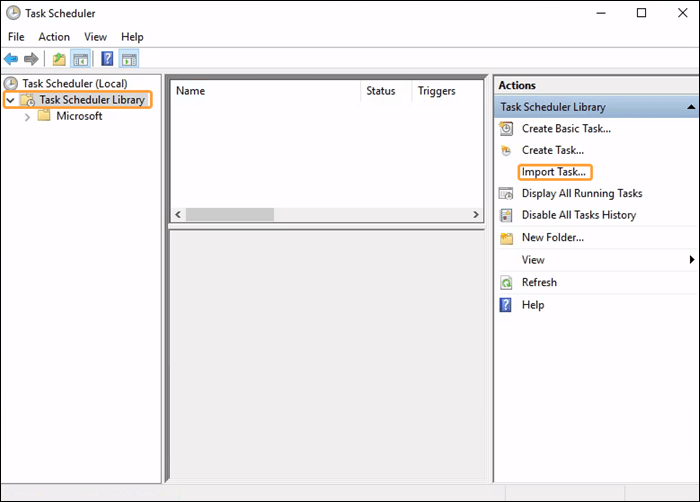The height and width of the screenshot is (502, 700).
Task: Select the Microsoft folder in tree
Action: pyautogui.click(x=79, y=116)
